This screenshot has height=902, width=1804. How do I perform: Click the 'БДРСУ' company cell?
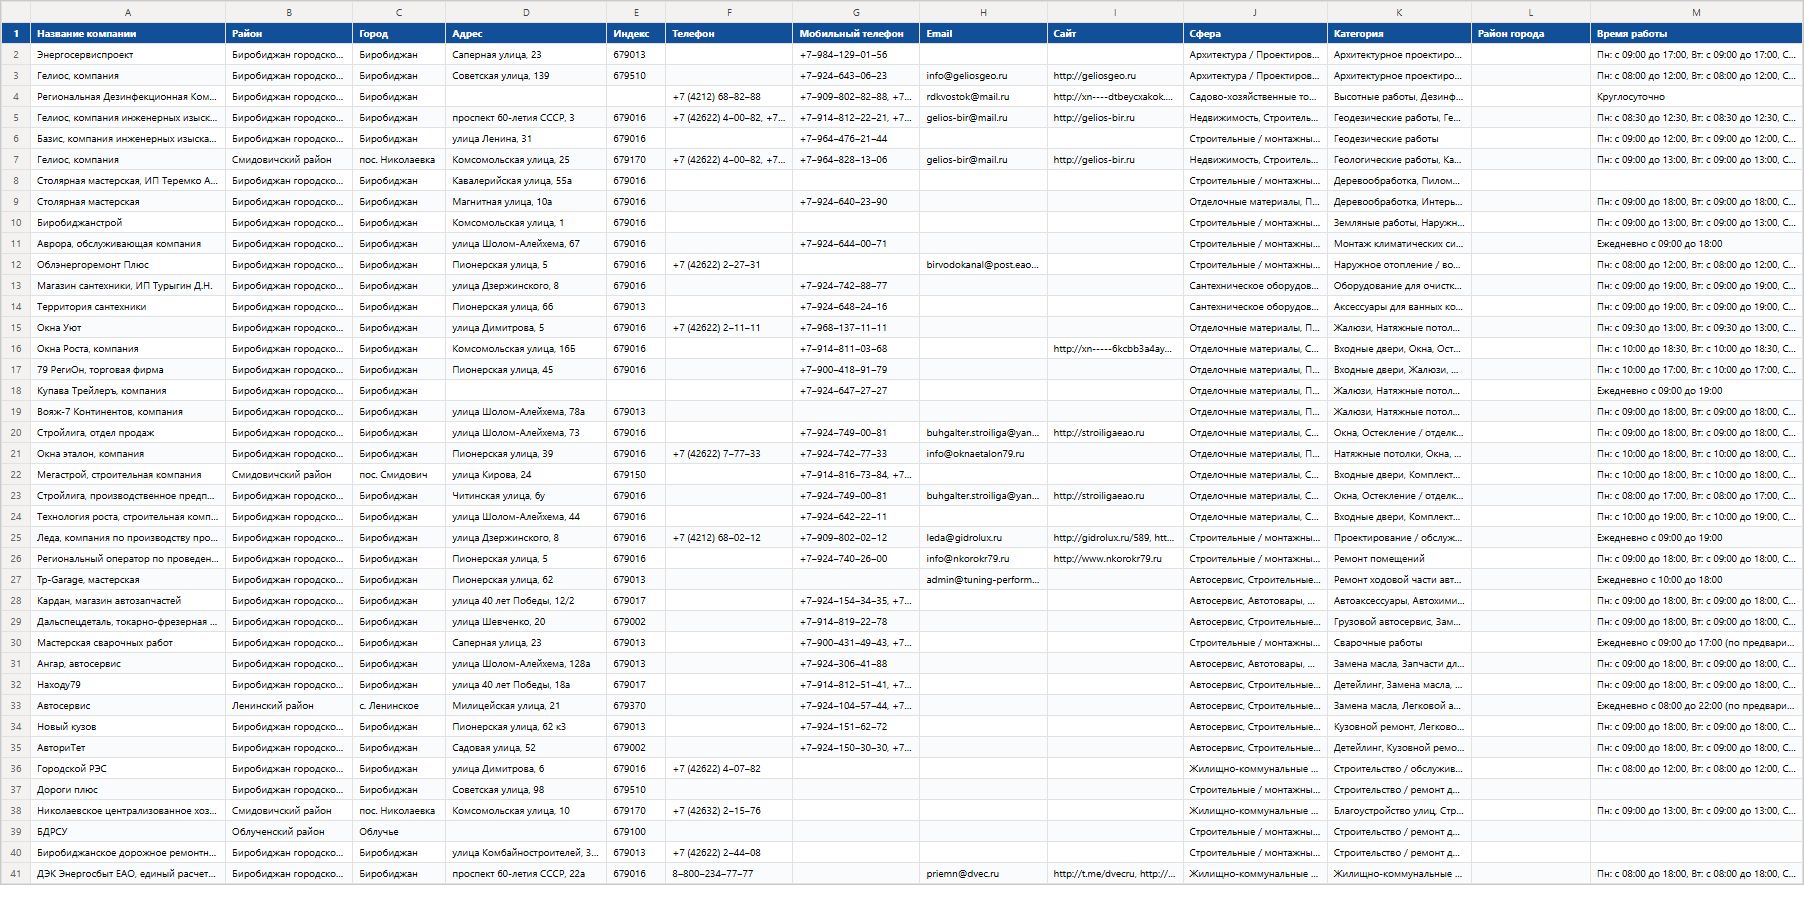pos(128,832)
